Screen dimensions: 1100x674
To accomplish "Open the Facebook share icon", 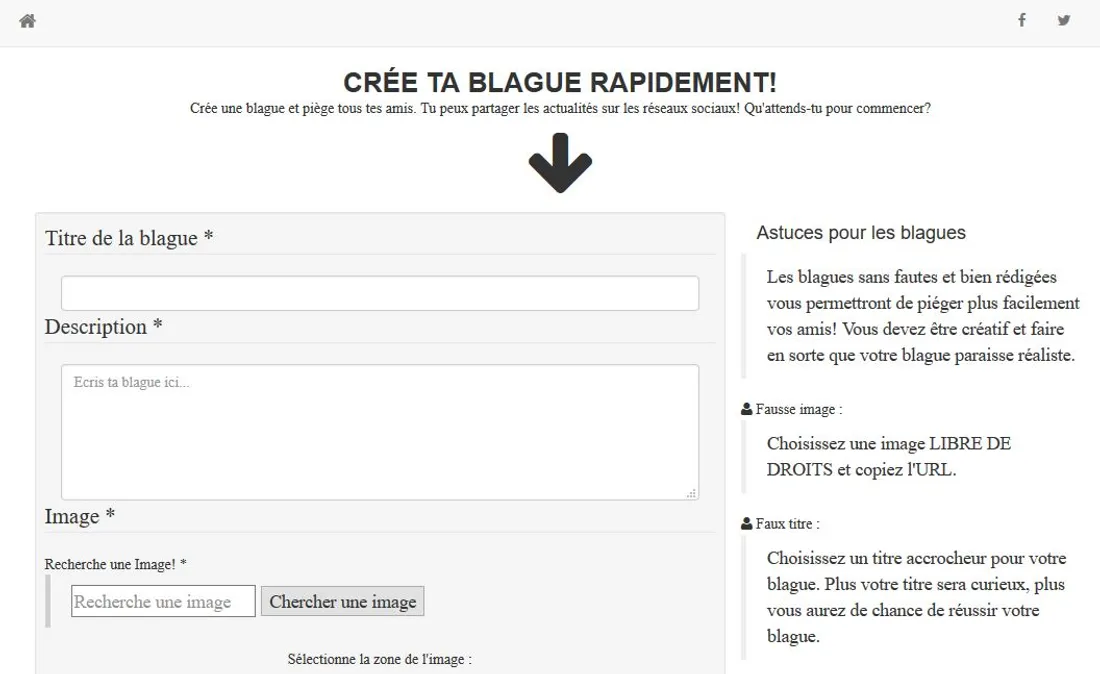I will (x=1021, y=20).
